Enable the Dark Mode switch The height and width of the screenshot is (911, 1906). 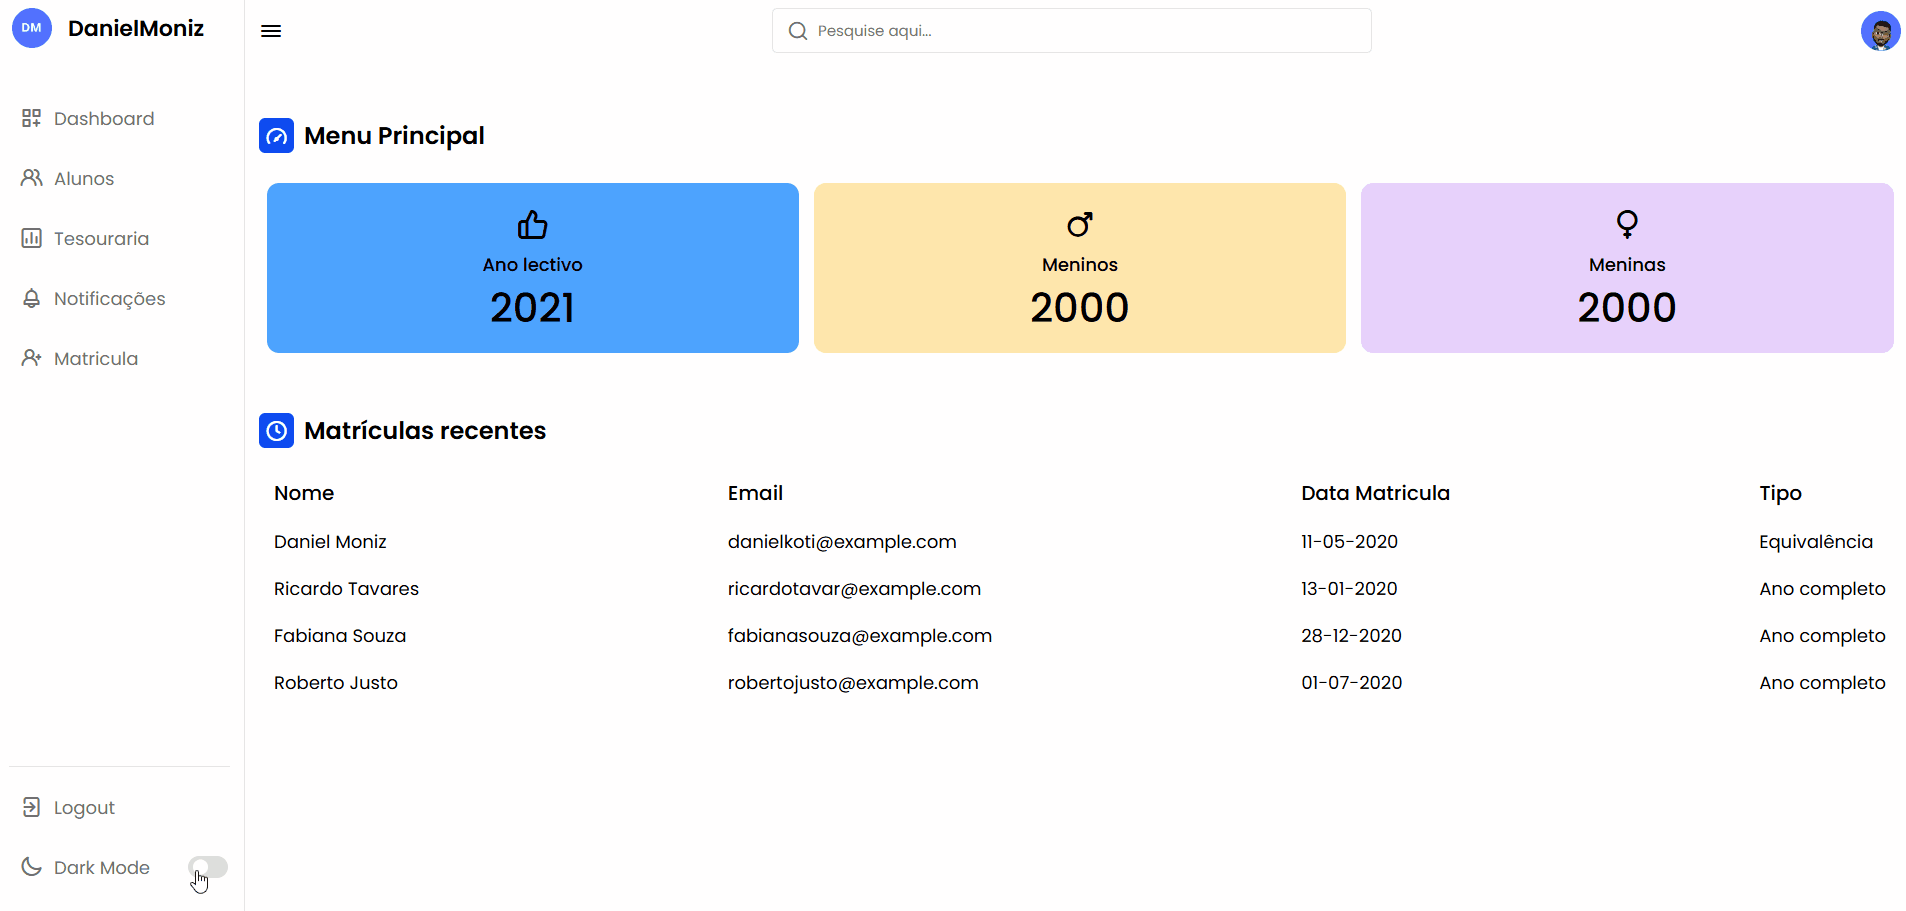pos(208,867)
